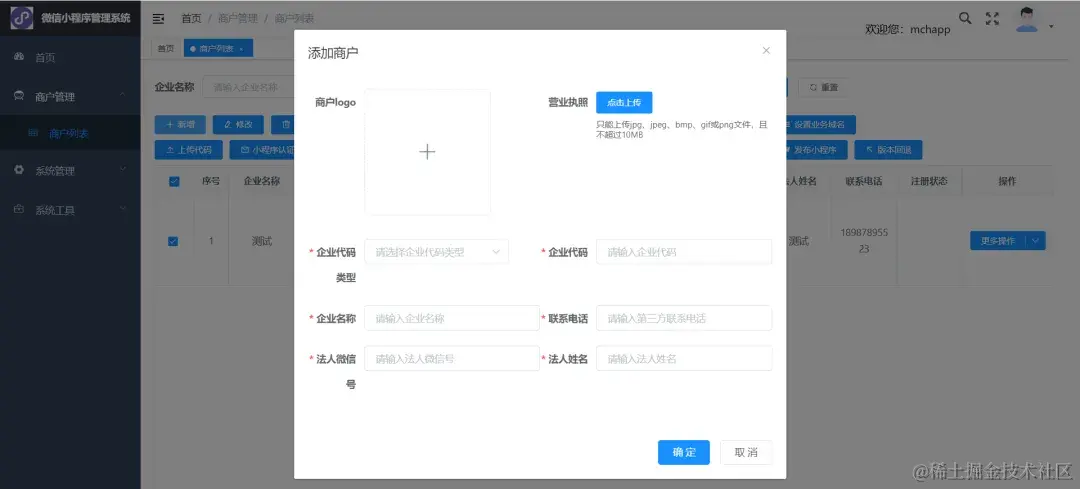This screenshot has width=1080, height=489.
Task: Click the mini-program system logo icon
Action: (x=21, y=18)
